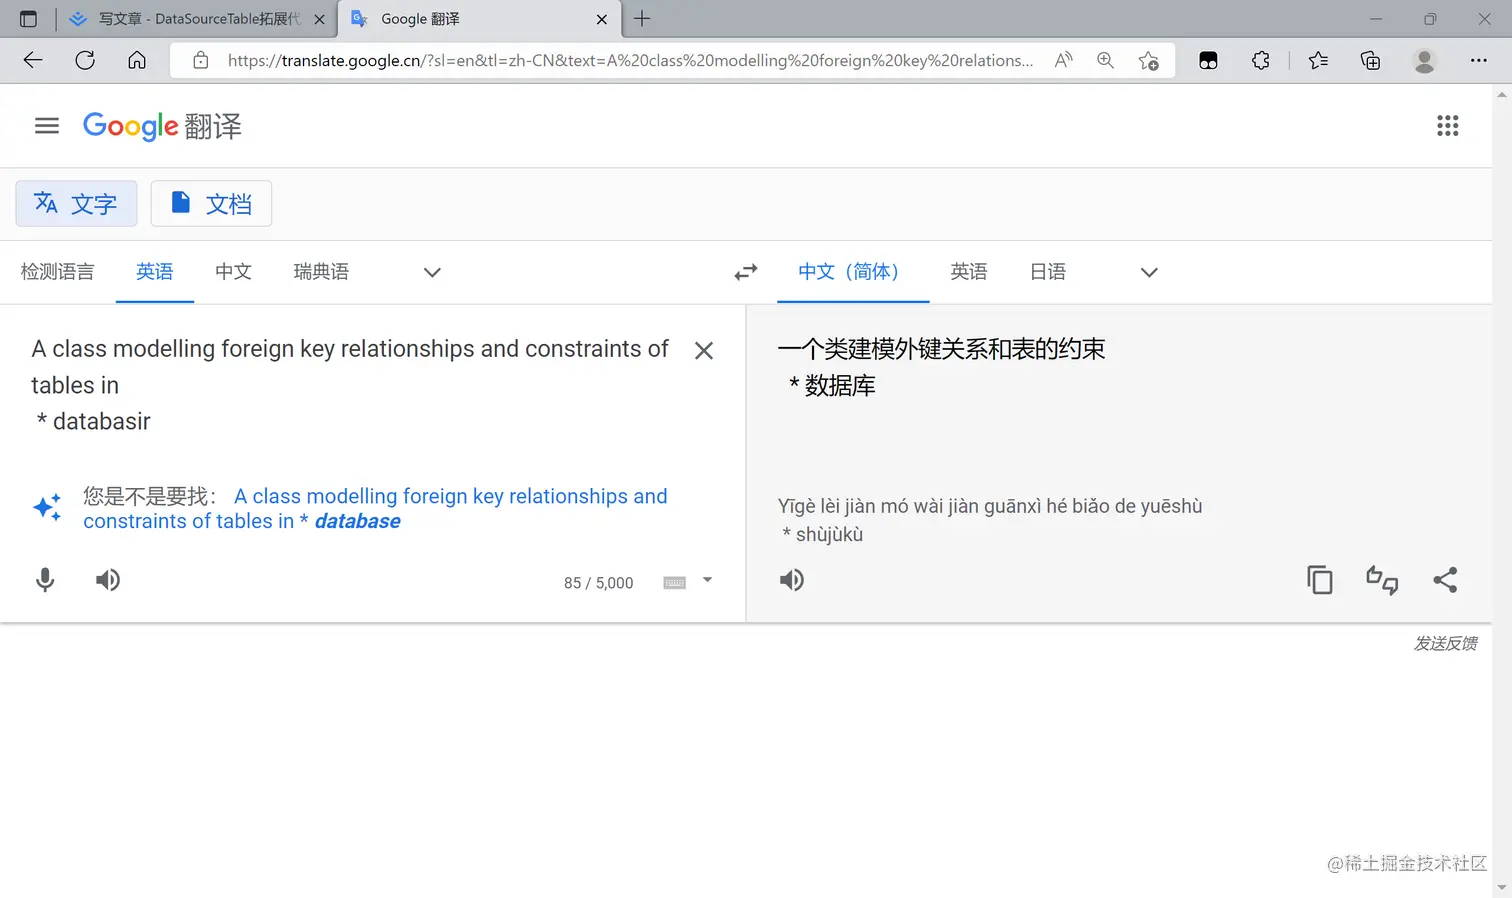1512x898 pixels.
Task: Clear the source text with the X
Action: pos(704,351)
